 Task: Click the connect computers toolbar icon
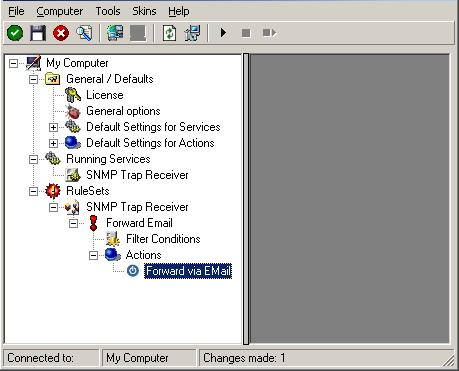(115, 33)
